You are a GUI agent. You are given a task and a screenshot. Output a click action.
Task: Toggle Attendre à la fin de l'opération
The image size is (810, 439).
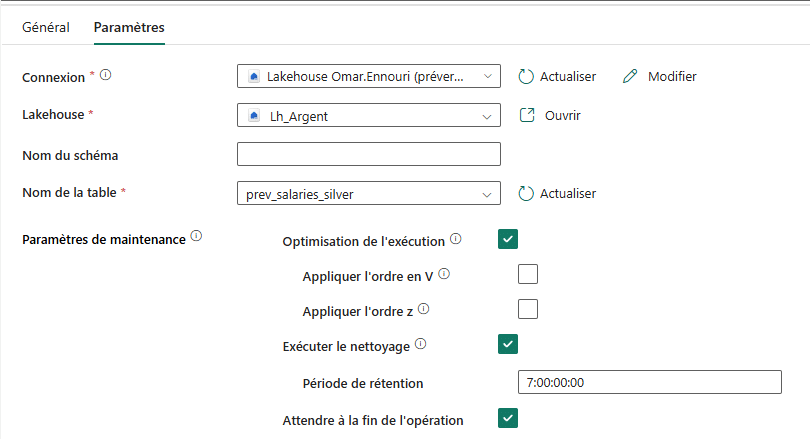pyautogui.click(x=508, y=418)
